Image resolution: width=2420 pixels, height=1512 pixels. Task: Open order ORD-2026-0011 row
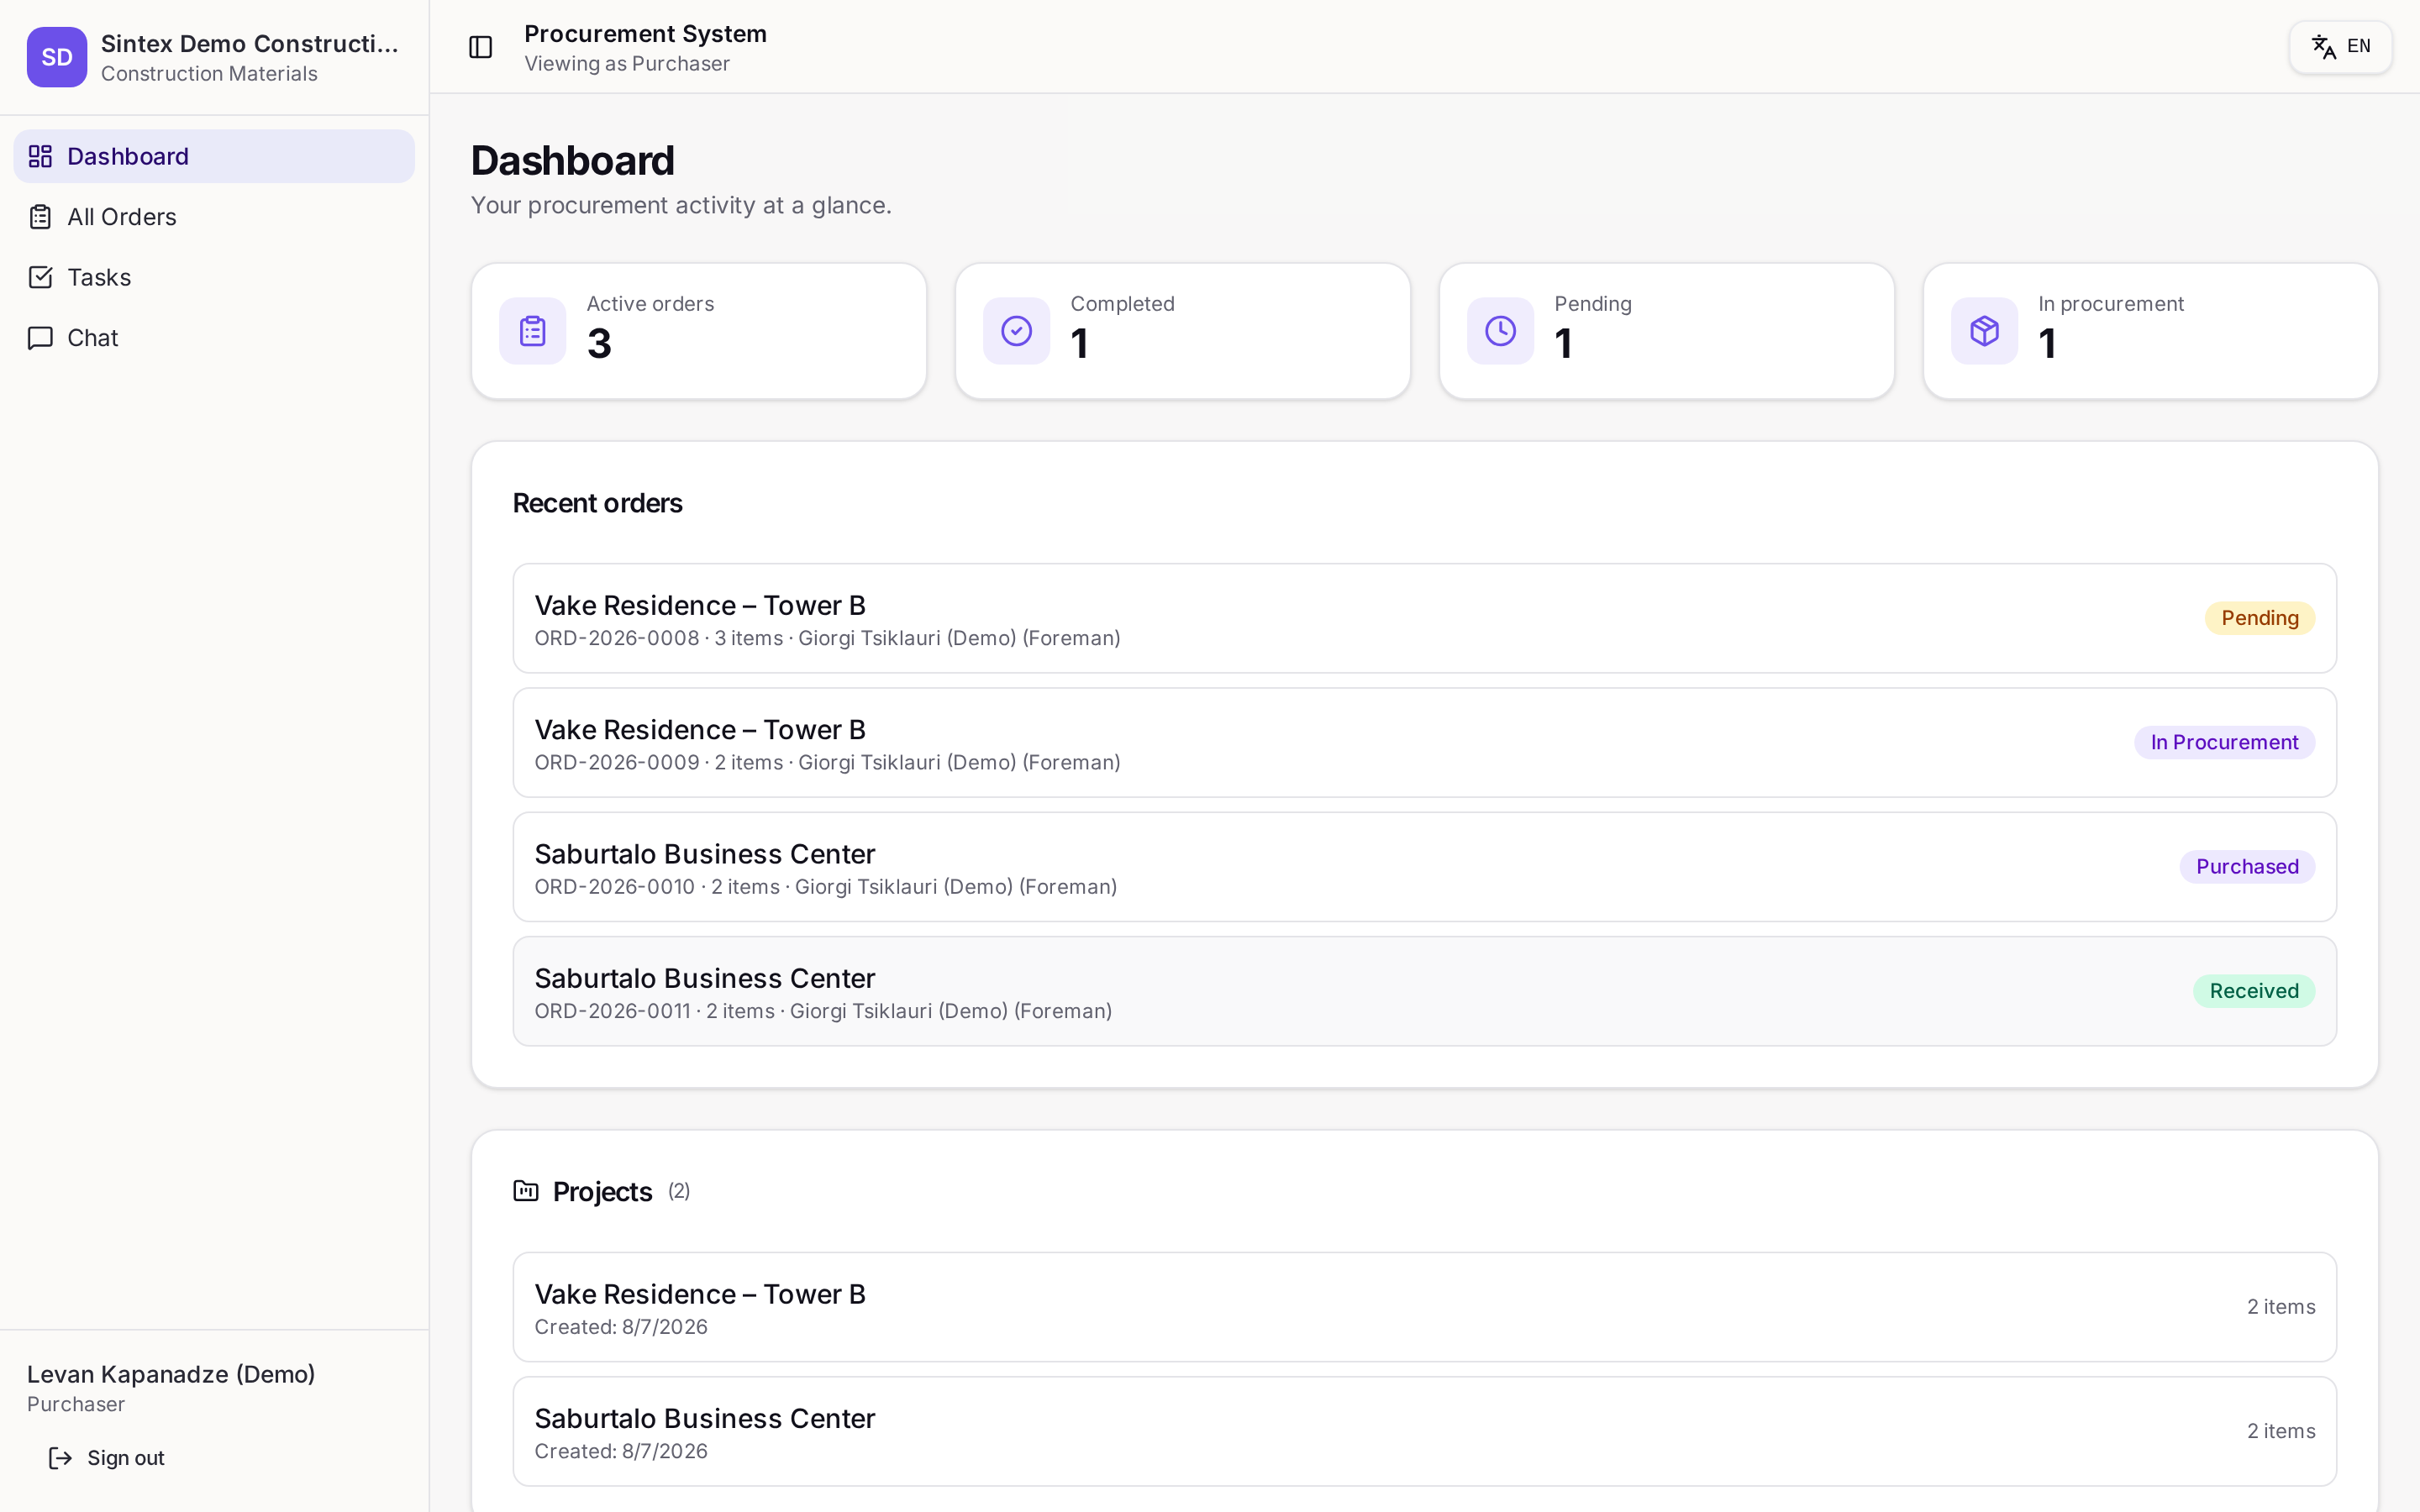coord(1424,991)
